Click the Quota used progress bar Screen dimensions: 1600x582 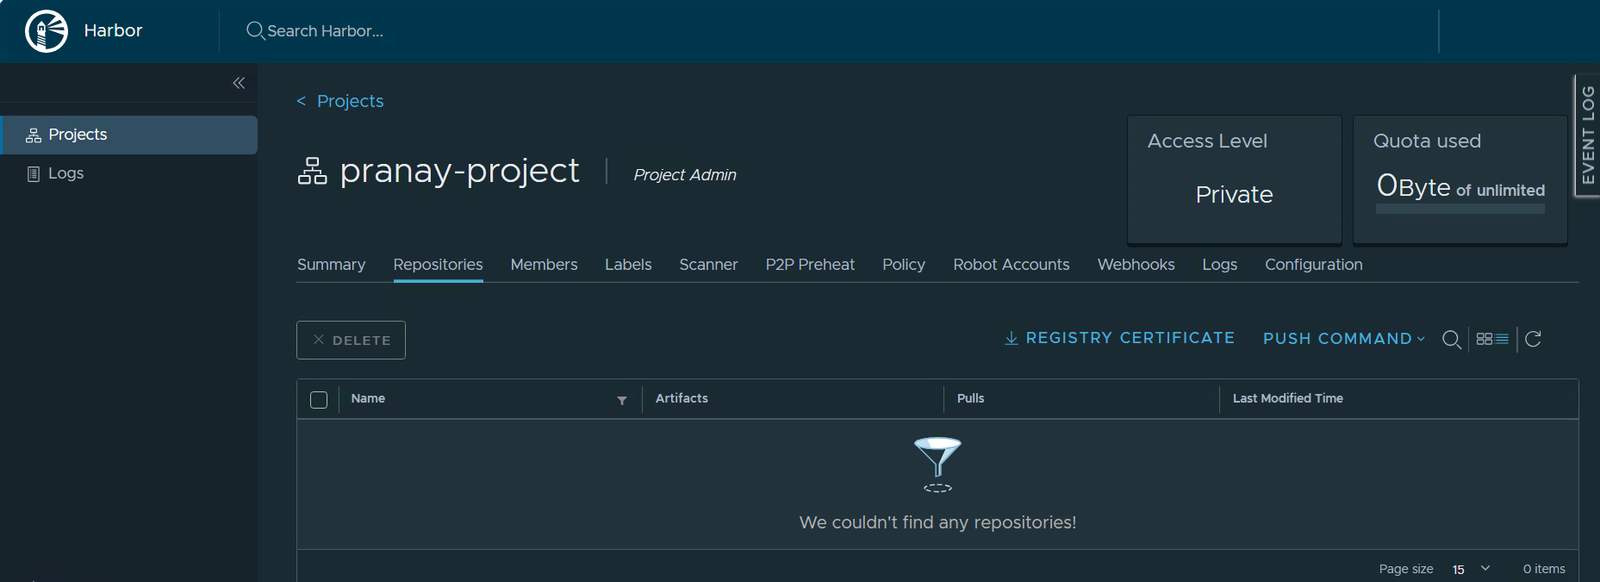pyautogui.click(x=1460, y=209)
